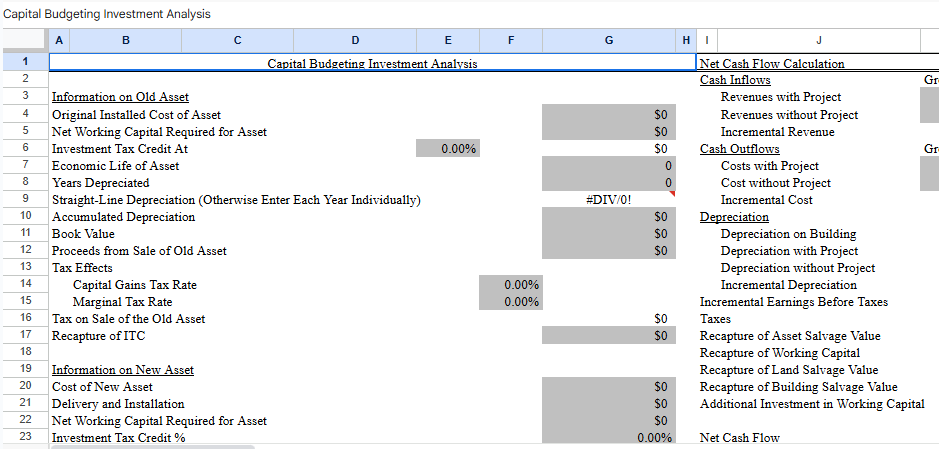Select column E header
Viewport: 939px width, 449px height.
447,40
